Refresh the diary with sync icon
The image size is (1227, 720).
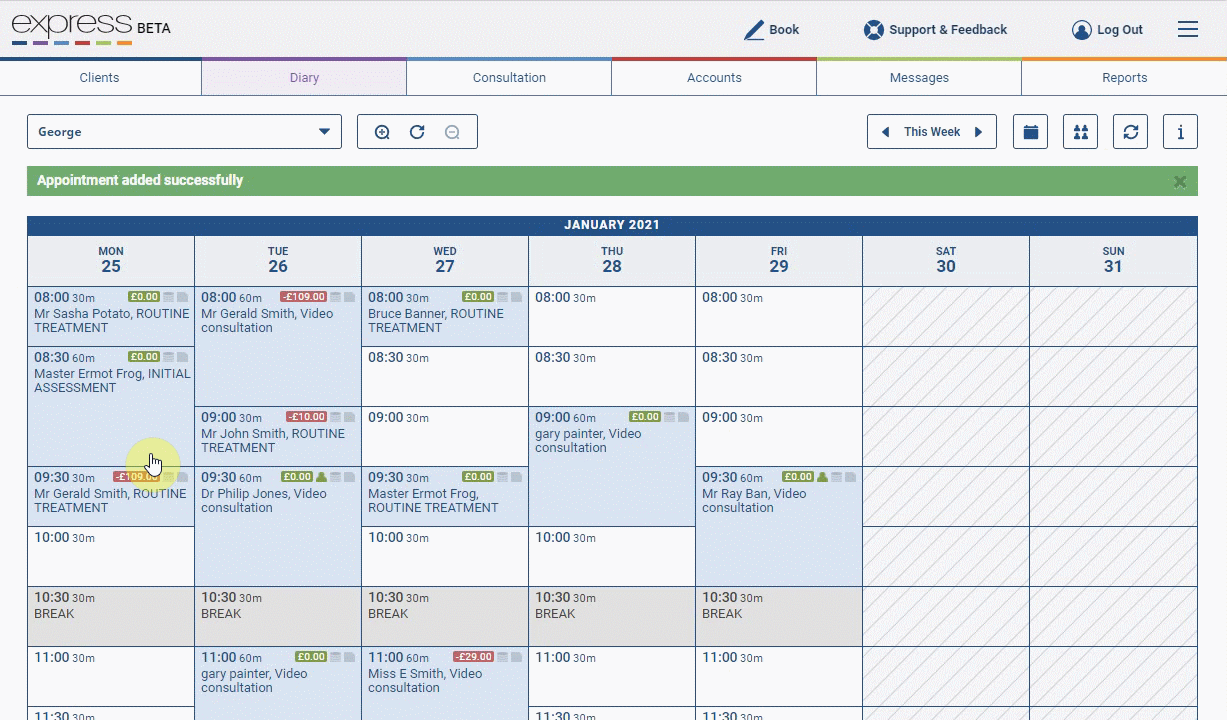pyautogui.click(x=1130, y=132)
